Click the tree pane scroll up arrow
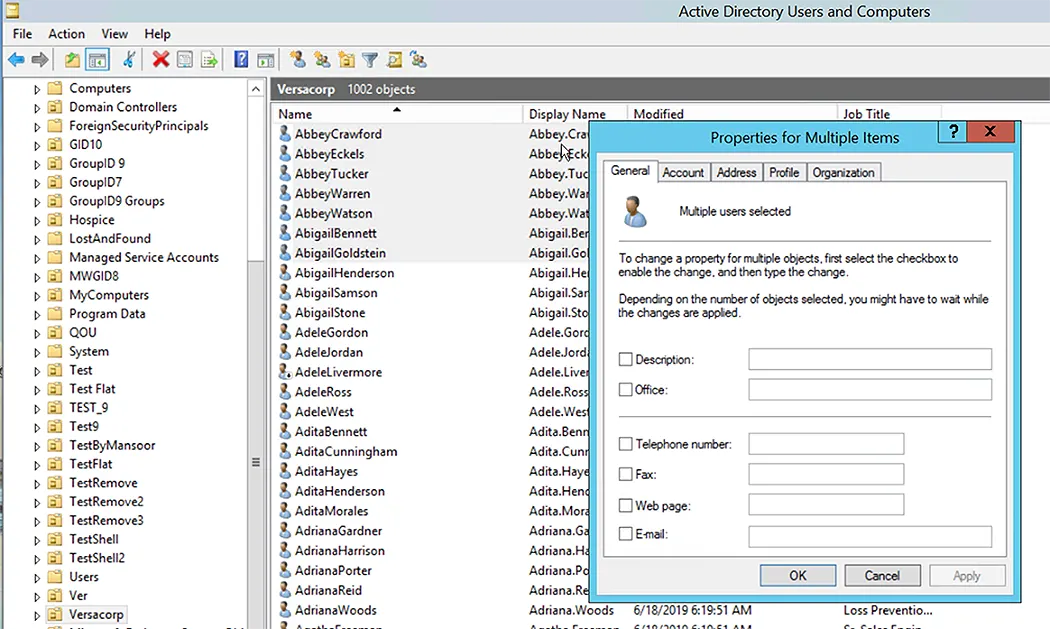Viewport: 1050px width, 629px height. [256, 88]
